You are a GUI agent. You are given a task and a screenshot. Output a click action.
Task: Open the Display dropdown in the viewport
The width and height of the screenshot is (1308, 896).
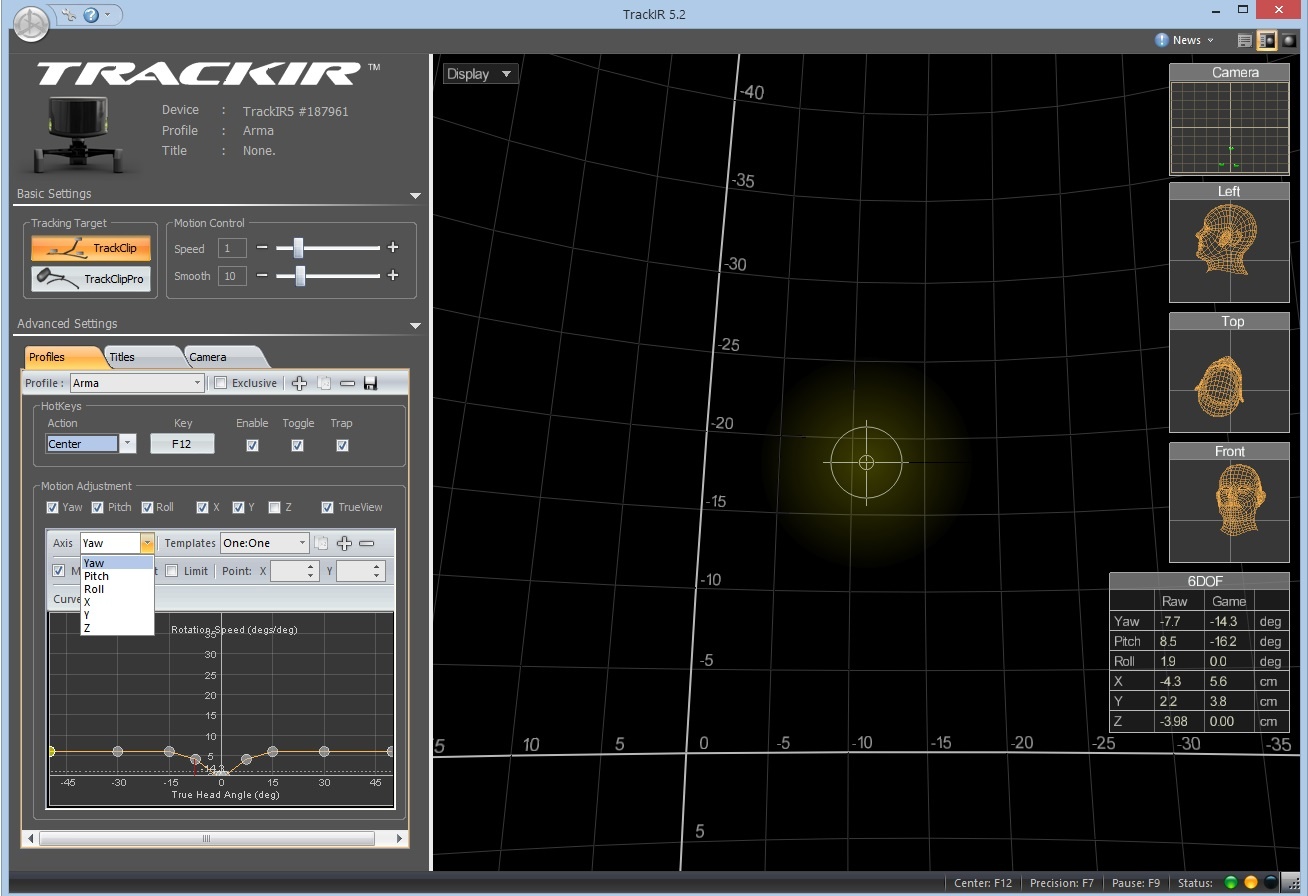click(x=480, y=74)
